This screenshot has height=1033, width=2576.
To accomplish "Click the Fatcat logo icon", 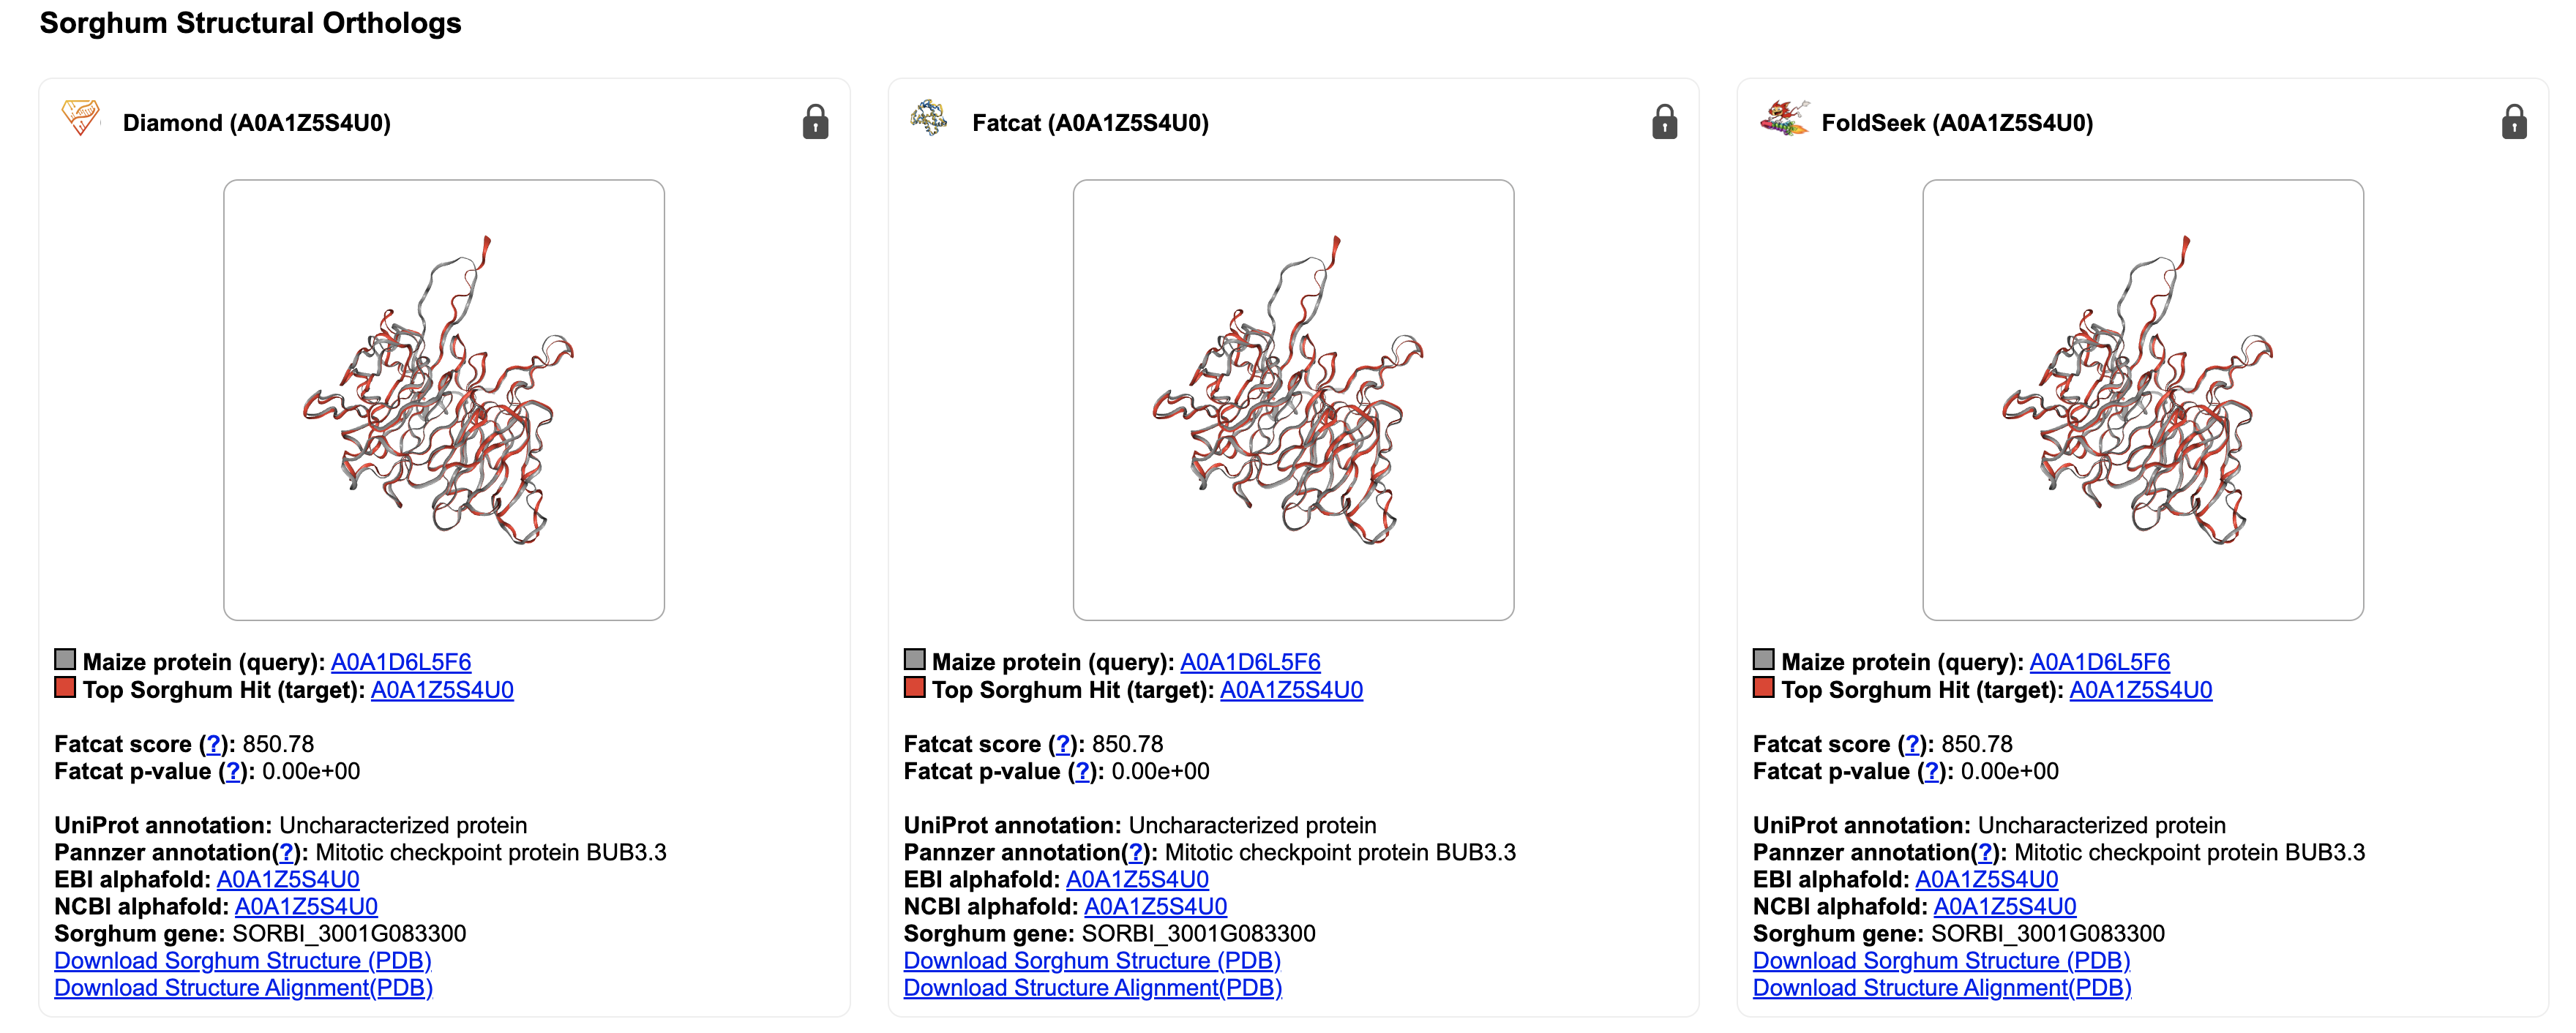I will tap(928, 118).
